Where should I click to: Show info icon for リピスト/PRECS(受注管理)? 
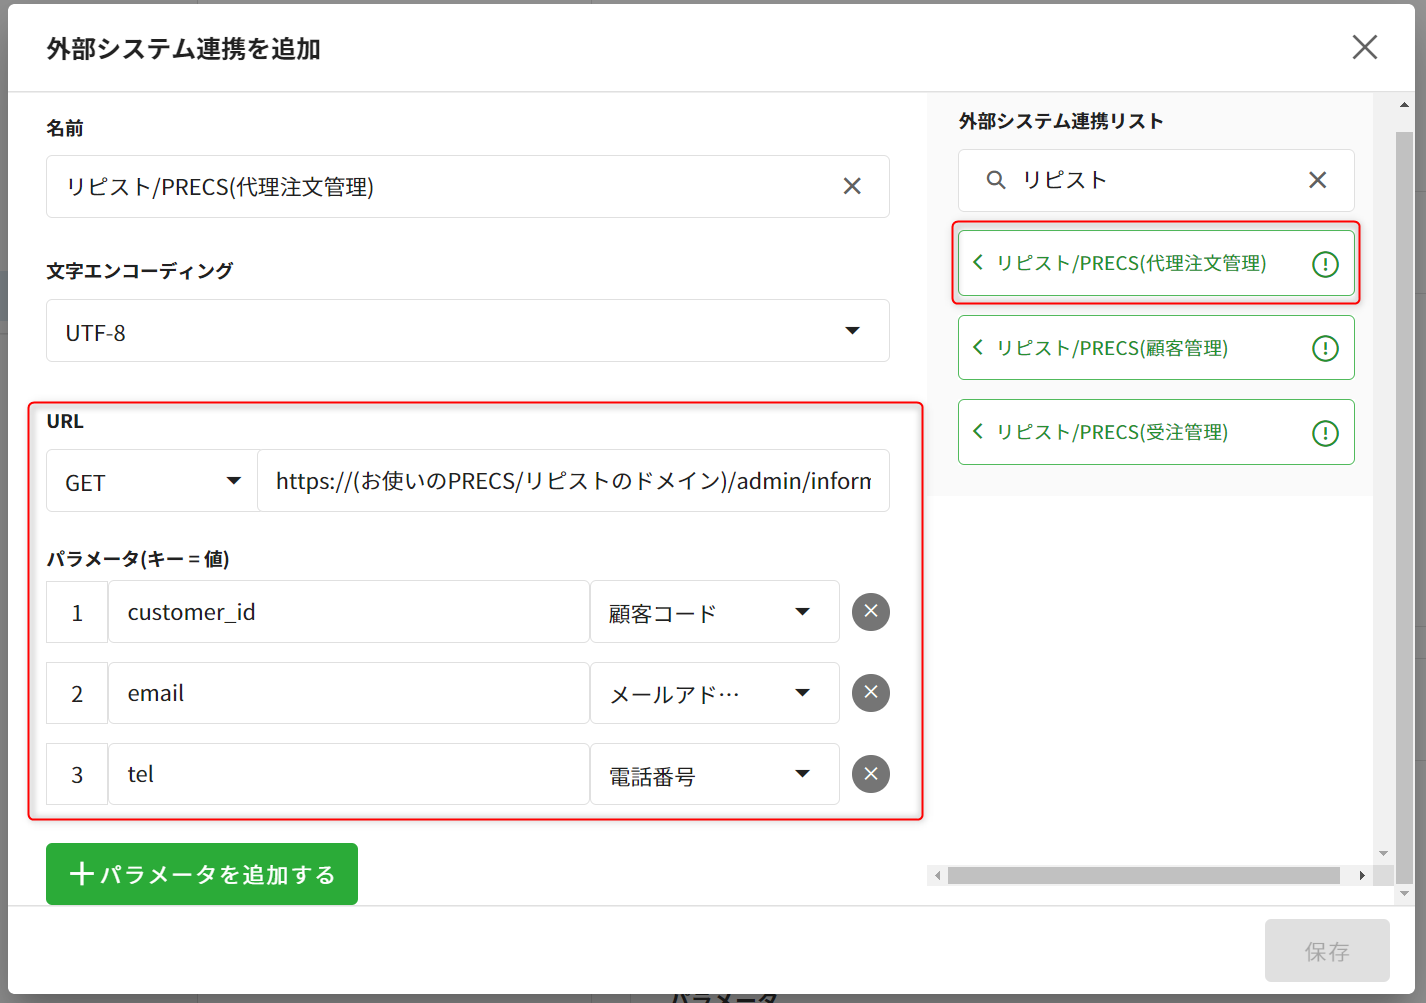[1325, 433]
